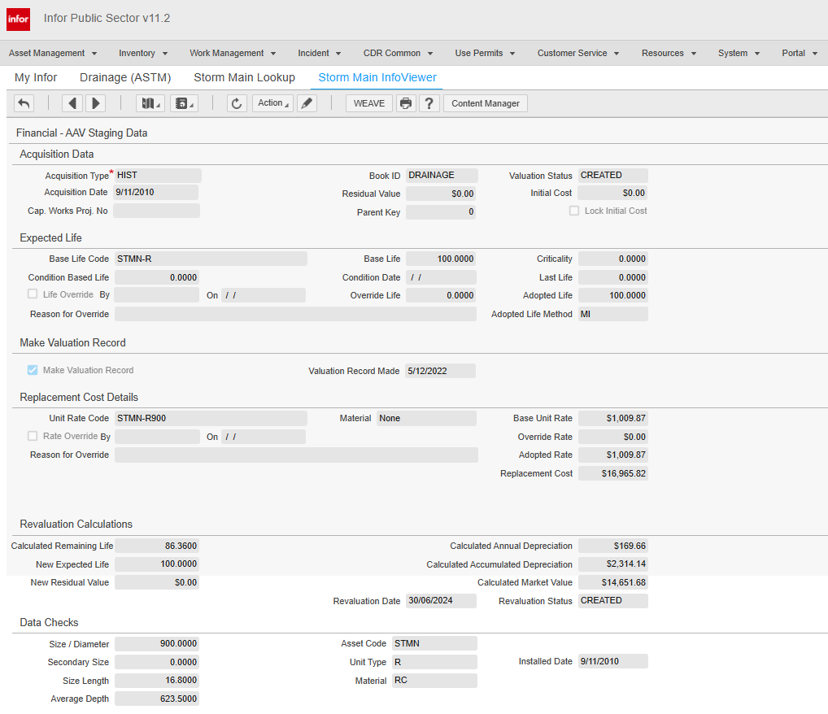Click the Infor logo

(x=18, y=19)
